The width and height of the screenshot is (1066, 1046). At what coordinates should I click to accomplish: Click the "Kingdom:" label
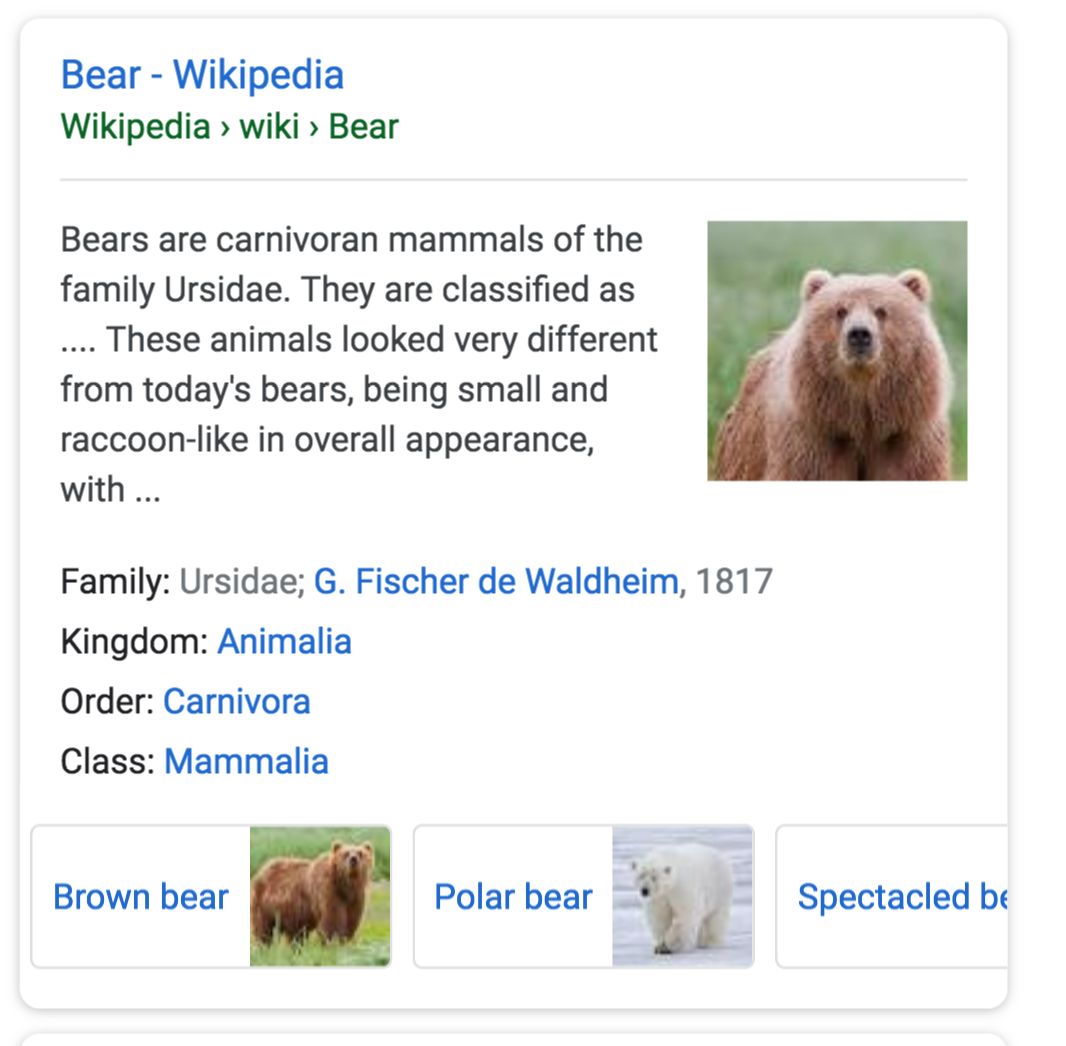tap(134, 641)
